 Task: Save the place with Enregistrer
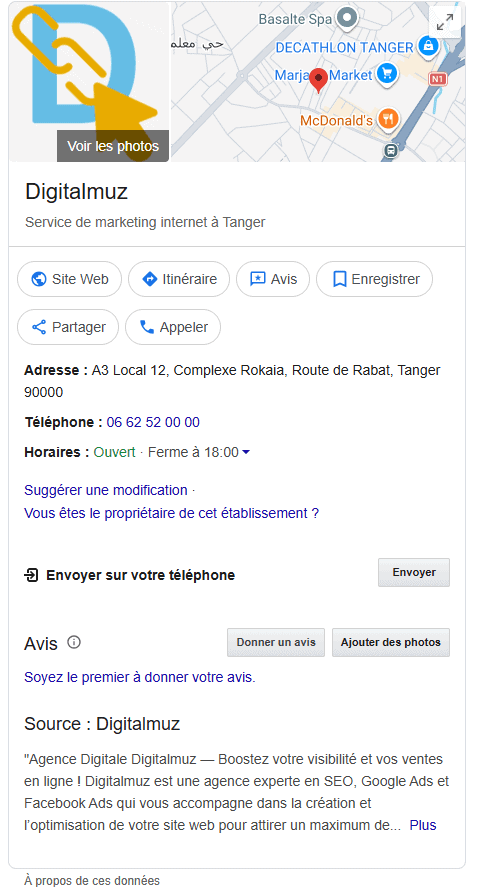pos(374,279)
